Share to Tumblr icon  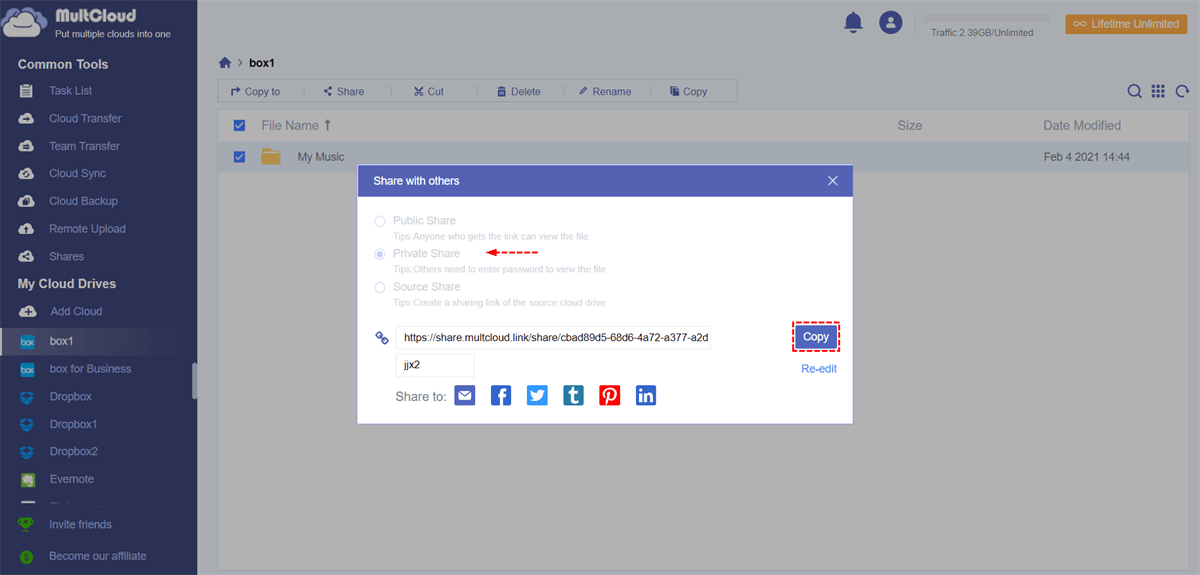pos(573,396)
